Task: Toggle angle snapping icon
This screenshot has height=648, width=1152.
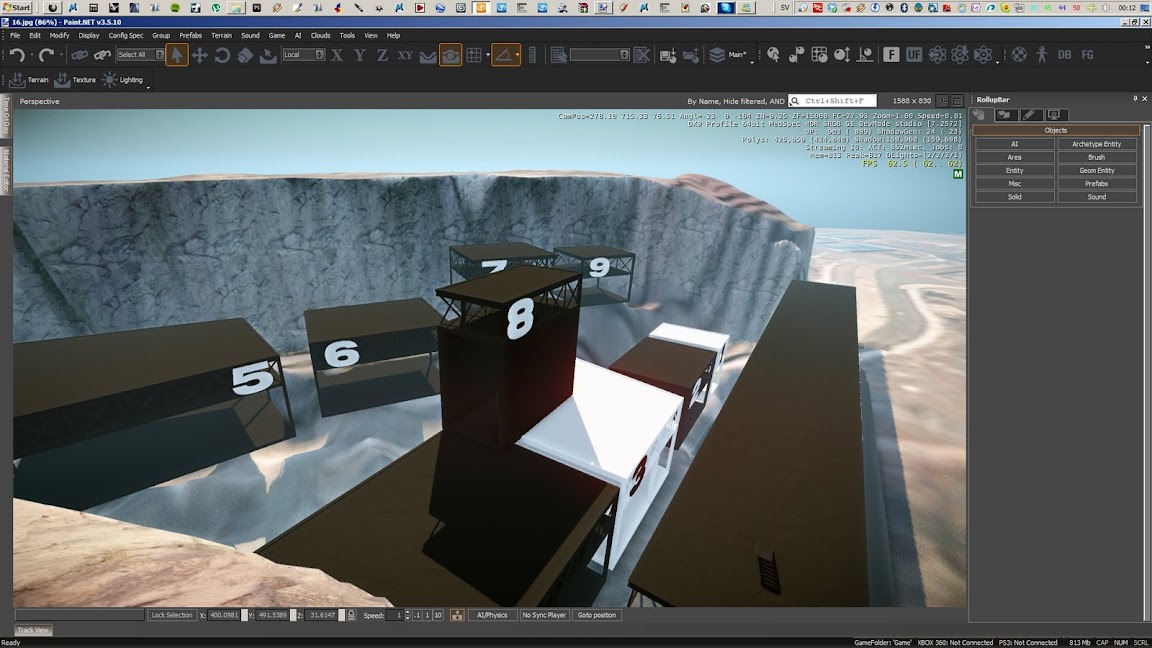Action: [x=503, y=55]
